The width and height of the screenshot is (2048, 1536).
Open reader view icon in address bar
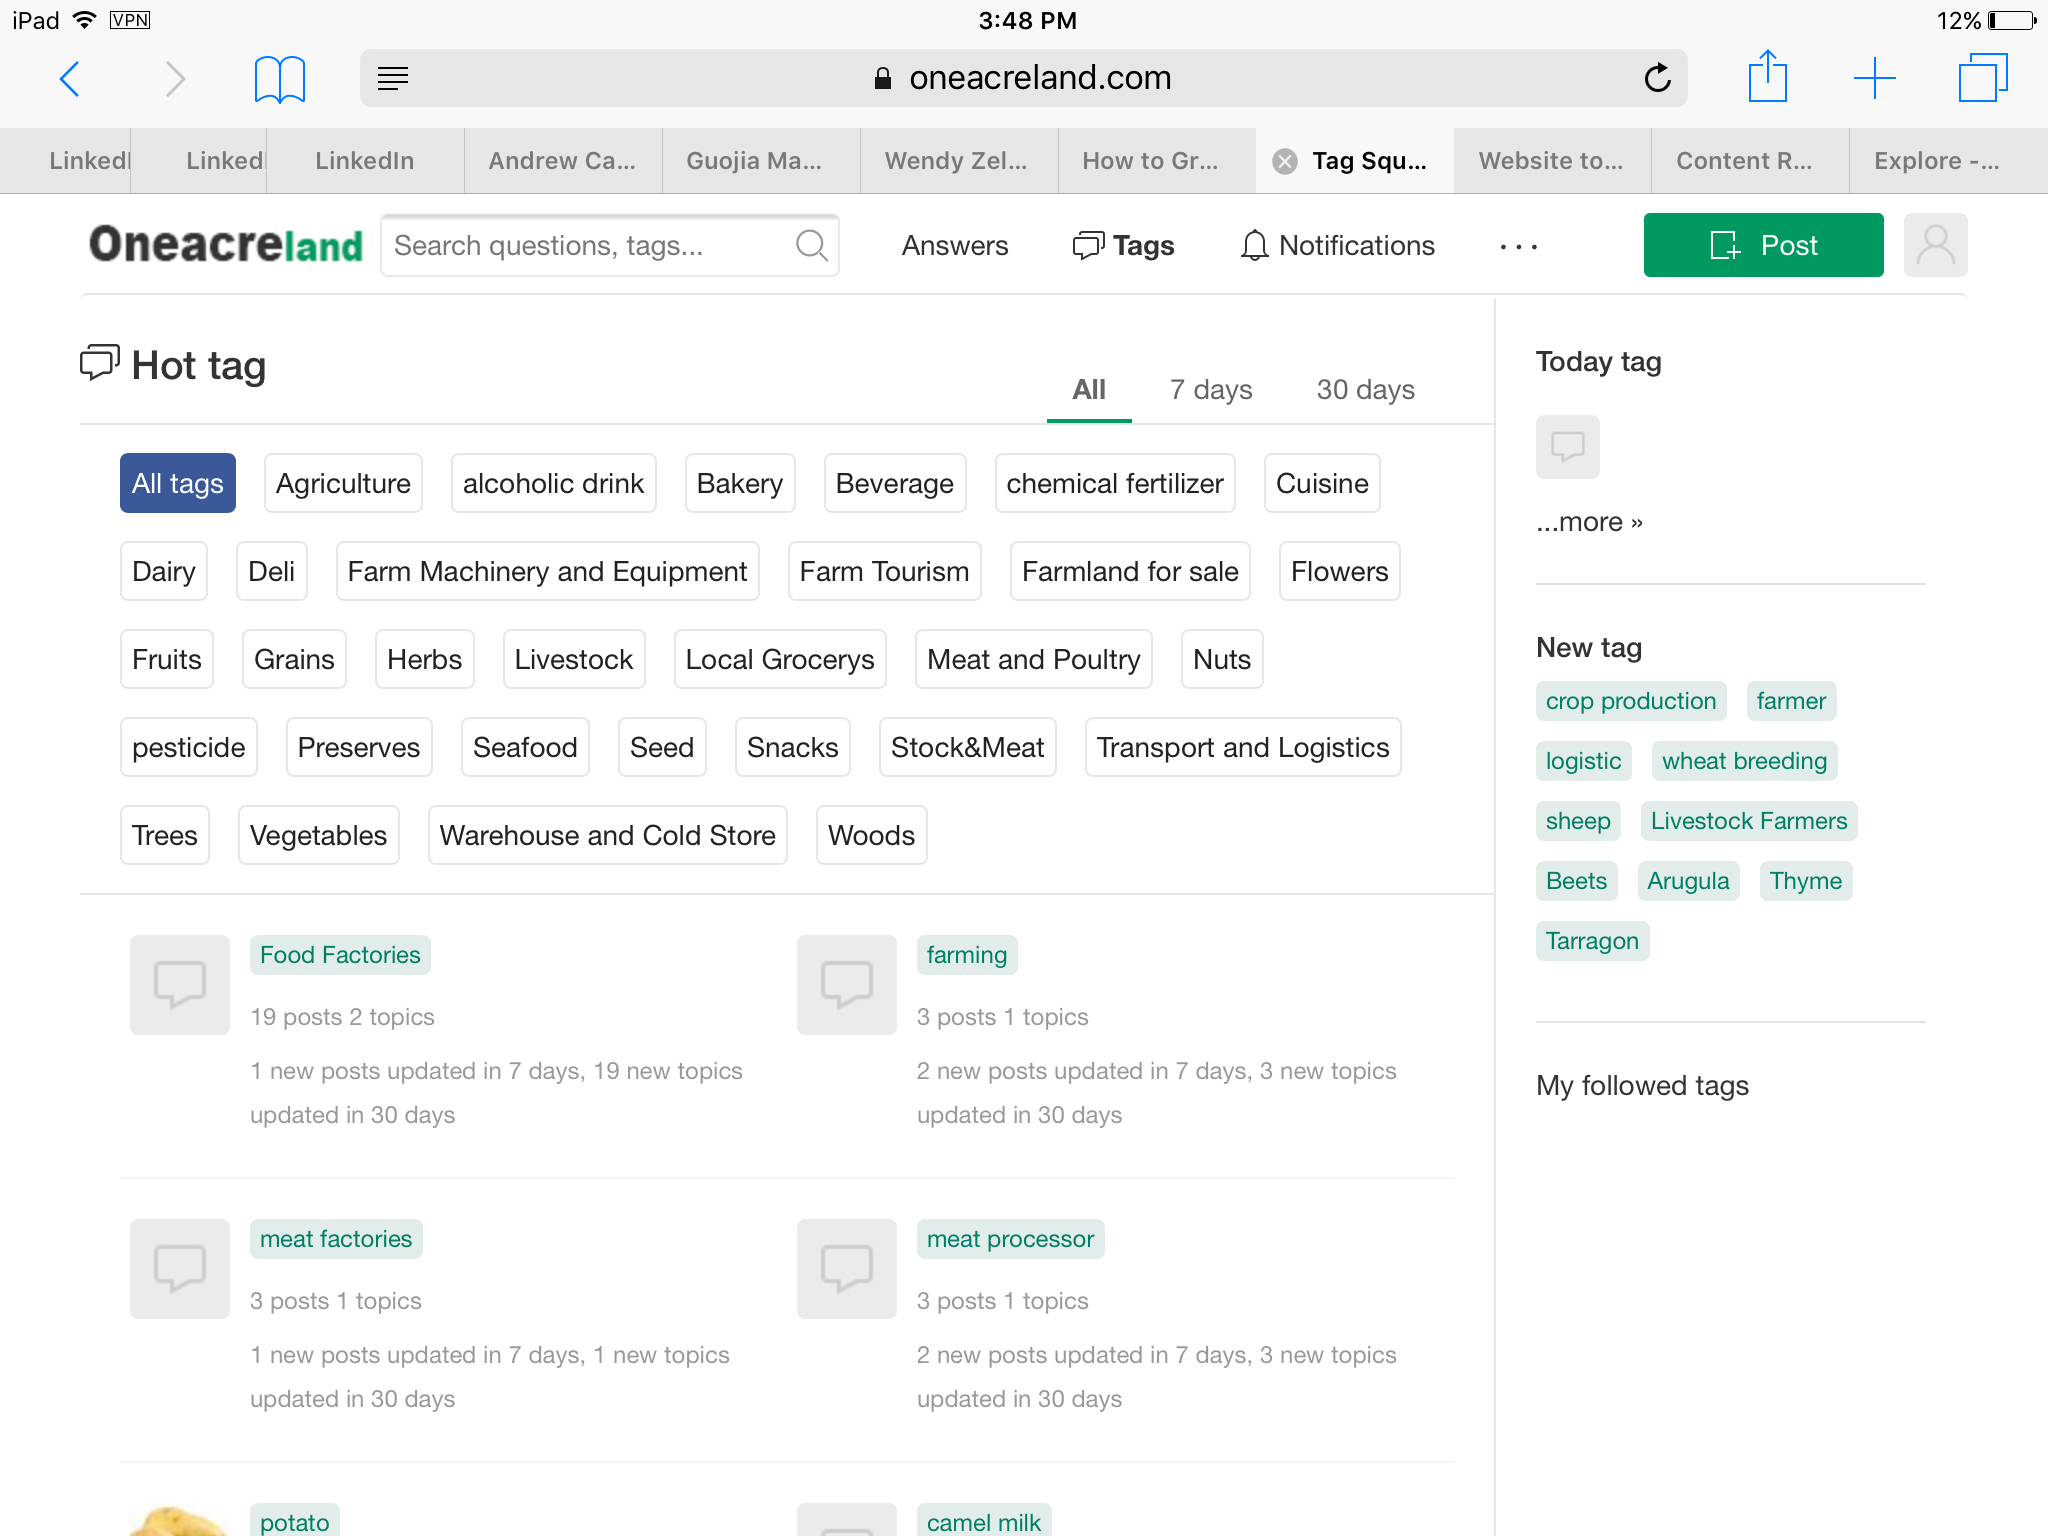(393, 78)
